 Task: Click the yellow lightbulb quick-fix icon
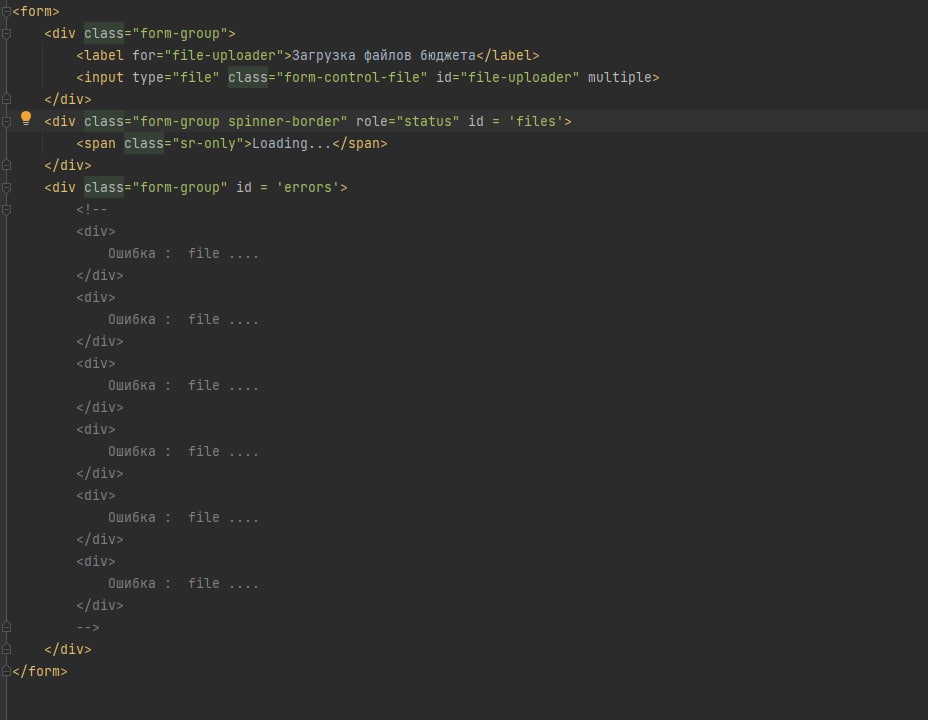click(x=25, y=118)
